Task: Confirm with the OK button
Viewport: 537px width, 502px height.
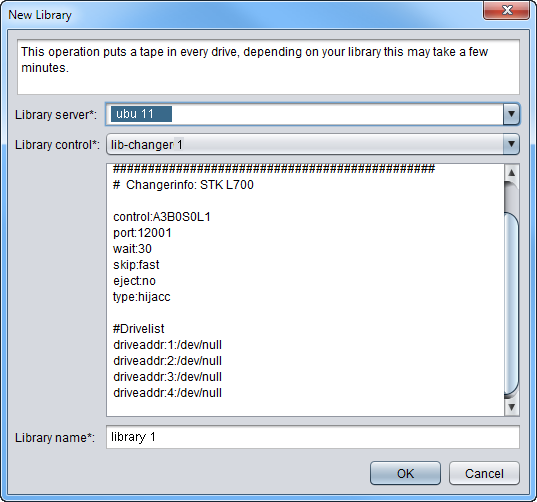Action: click(x=405, y=473)
